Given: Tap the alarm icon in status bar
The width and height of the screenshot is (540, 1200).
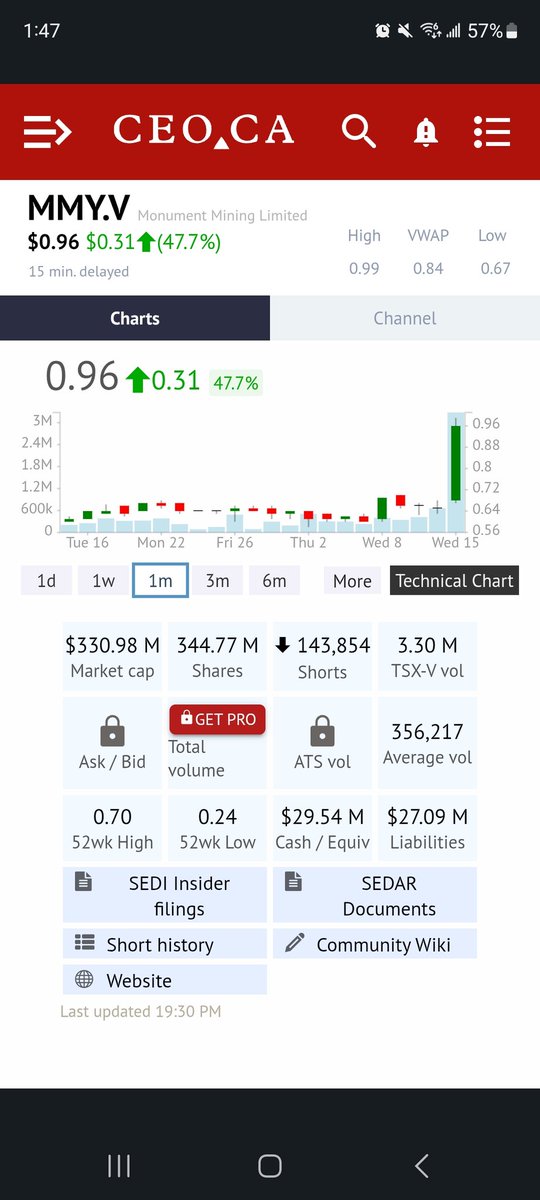Looking at the screenshot, I should click(383, 31).
